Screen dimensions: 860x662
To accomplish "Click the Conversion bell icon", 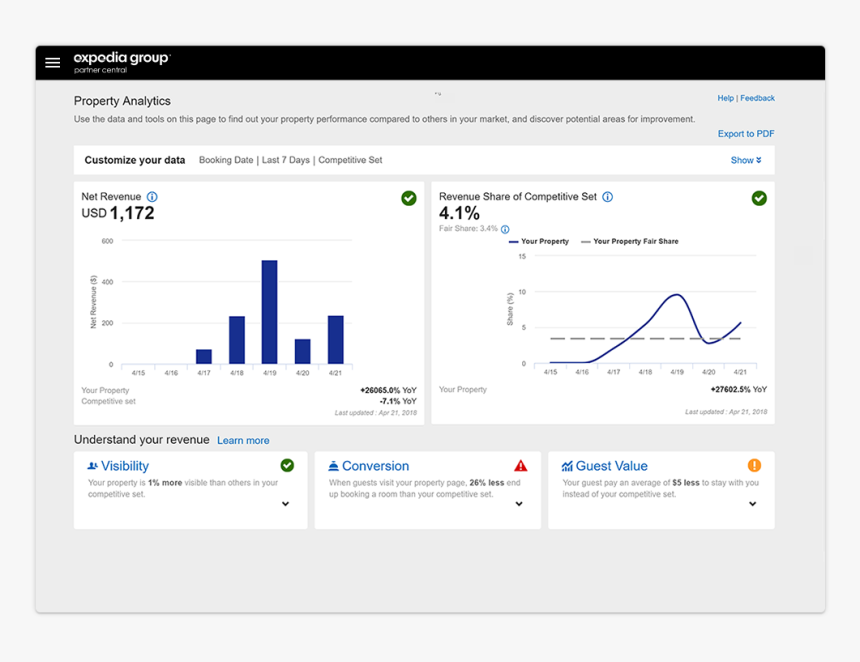I will (x=333, y=466).
